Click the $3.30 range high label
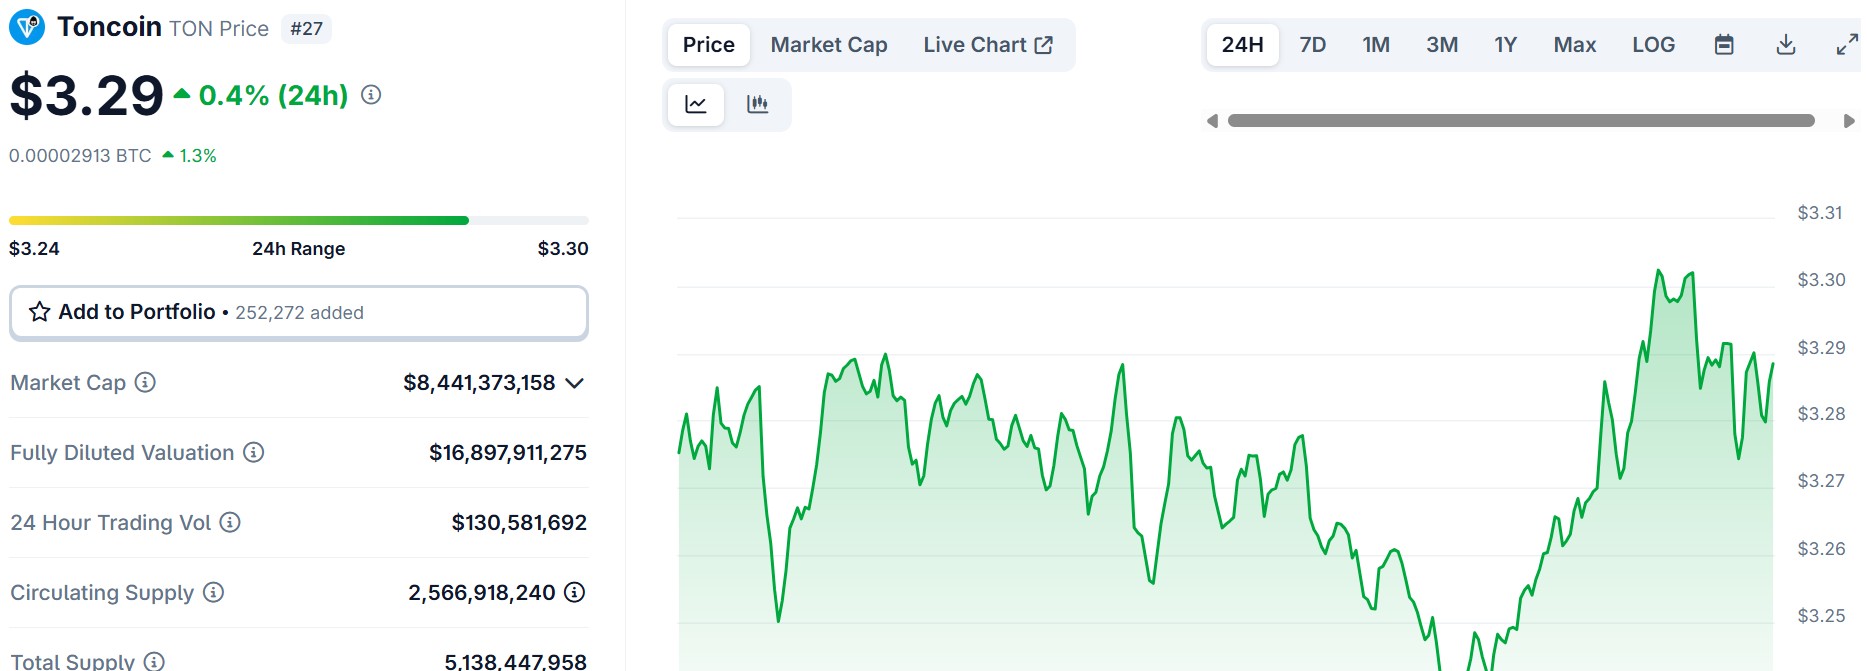The height and width of the screenshot is (671, 1867). point(563,249)
